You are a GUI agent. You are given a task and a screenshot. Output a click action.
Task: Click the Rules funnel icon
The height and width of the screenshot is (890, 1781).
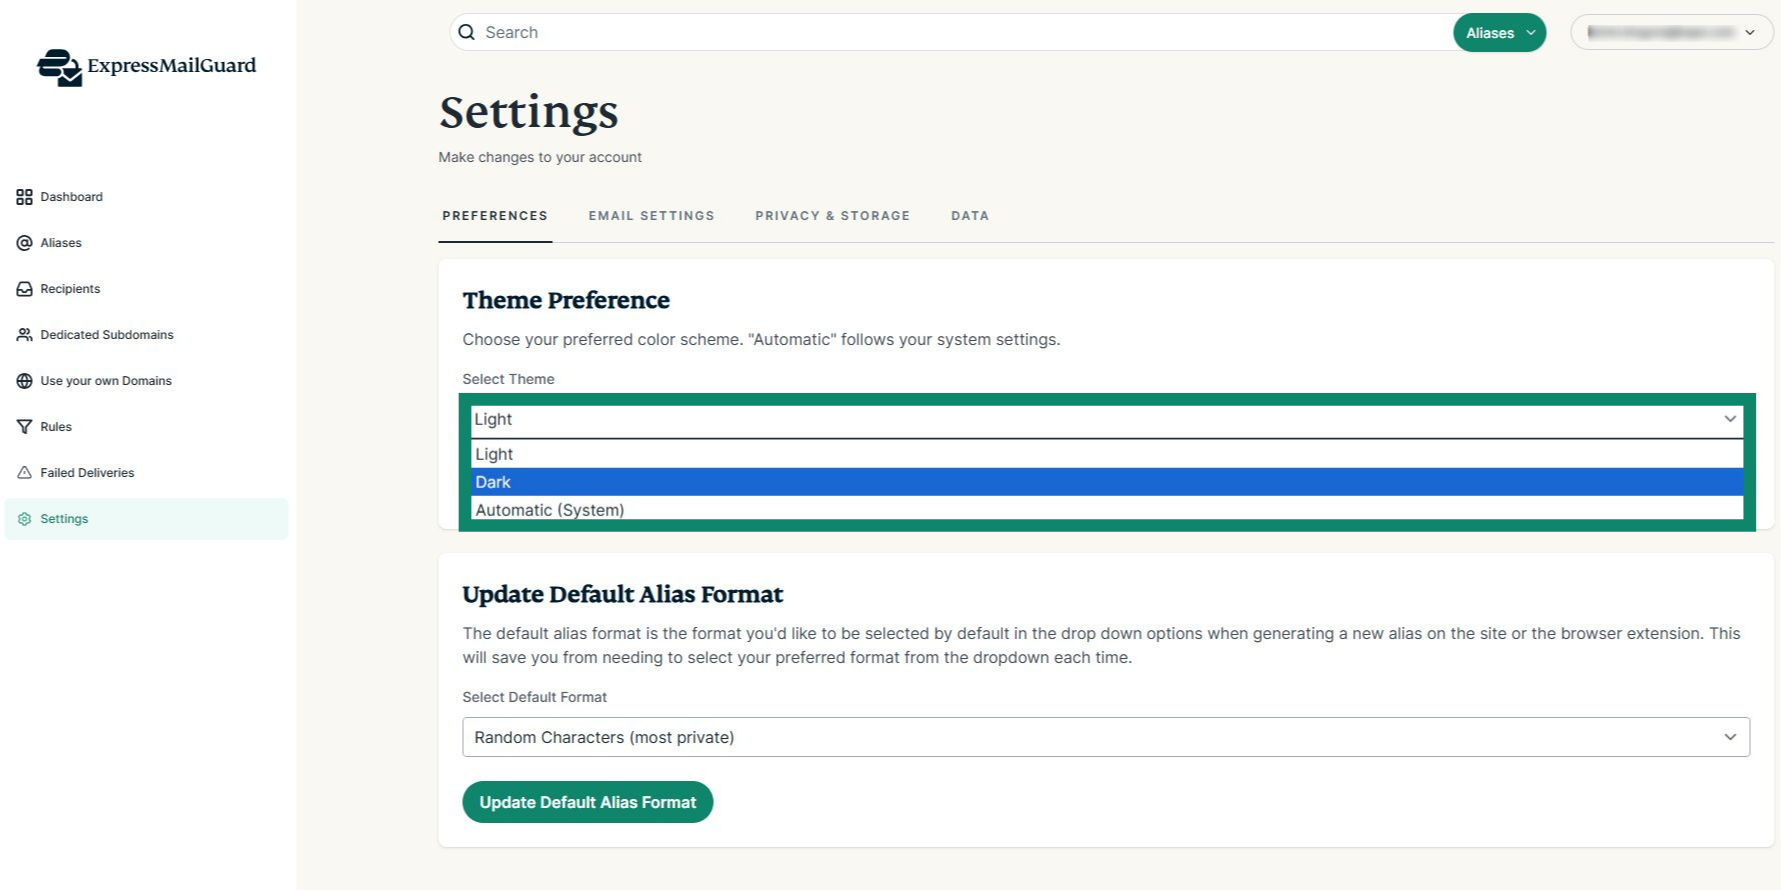[24, 427]
